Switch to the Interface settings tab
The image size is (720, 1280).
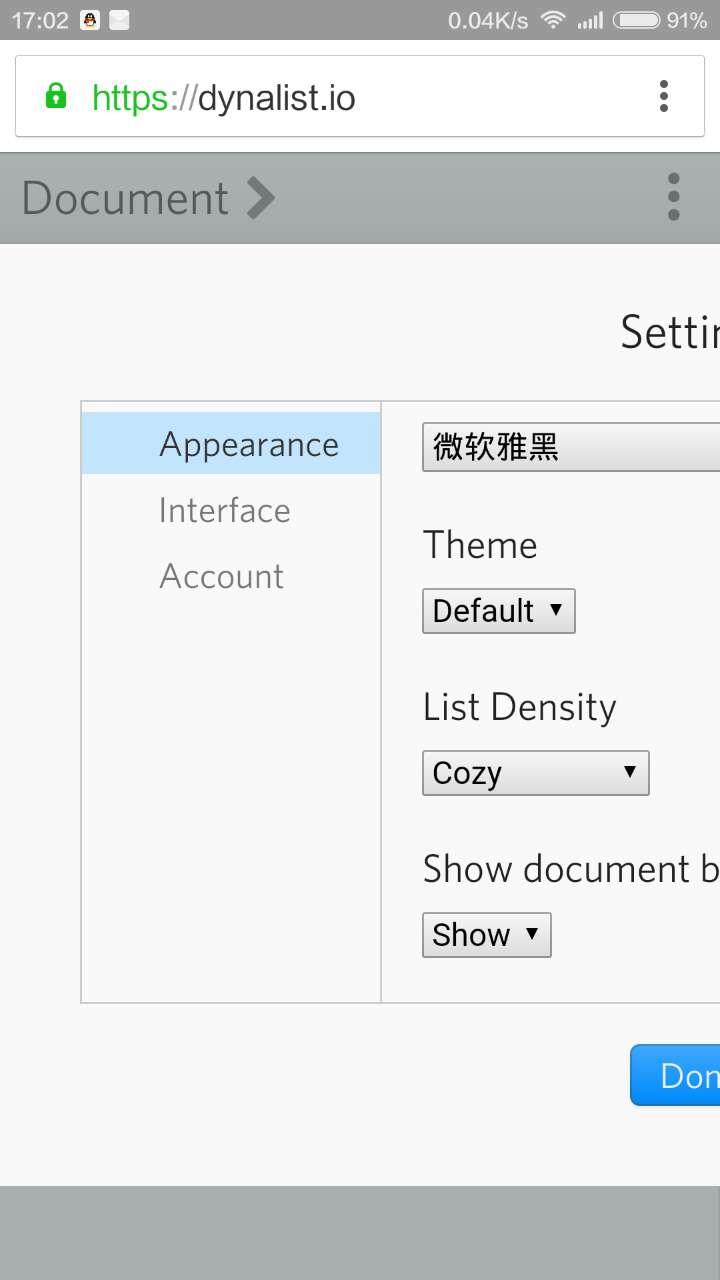pyautogui.click(x=224, y=510)
